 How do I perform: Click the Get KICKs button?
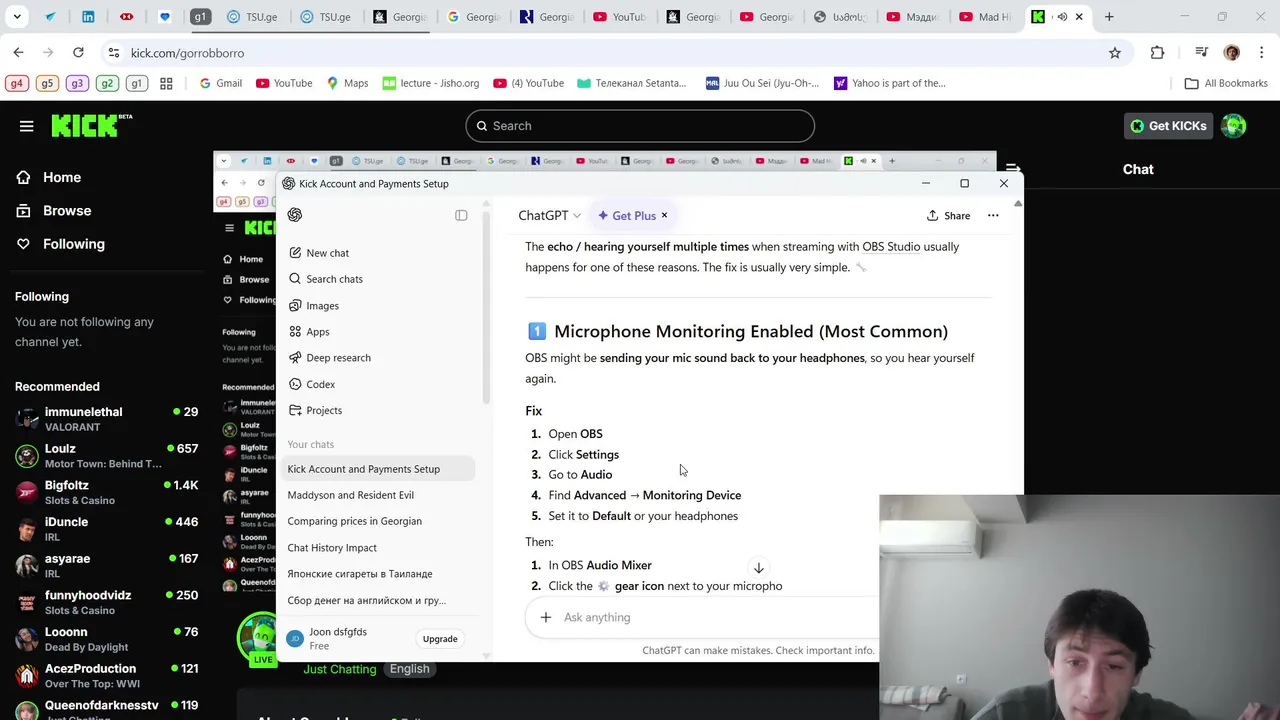pyautogui.click(x=1168, y=126)
